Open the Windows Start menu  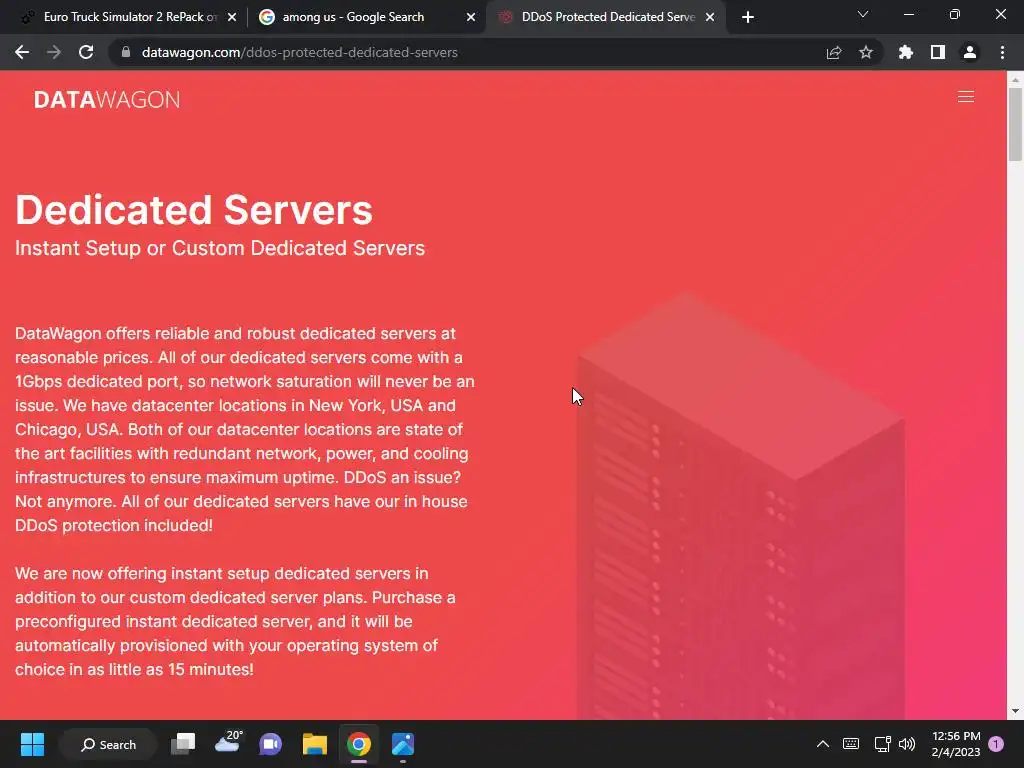click(32, 744)
